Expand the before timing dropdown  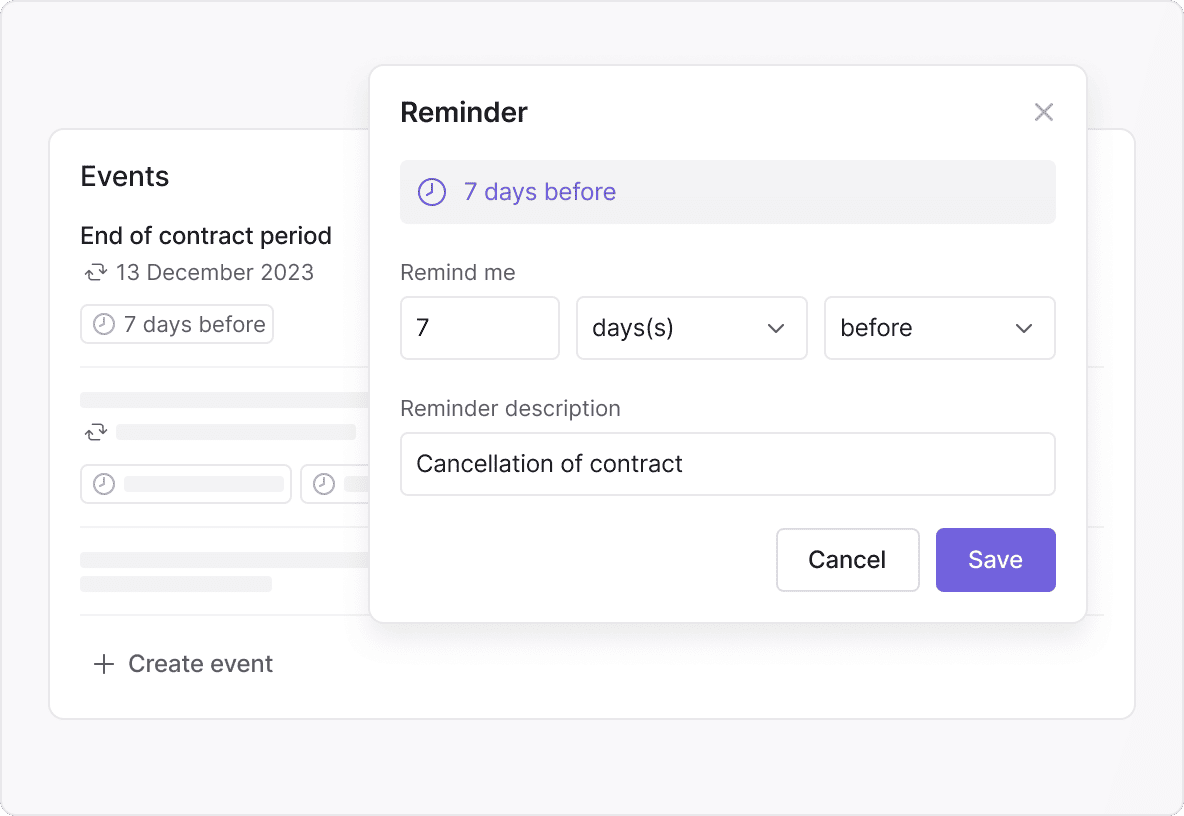pyautogui.click(x=939, y=328)
